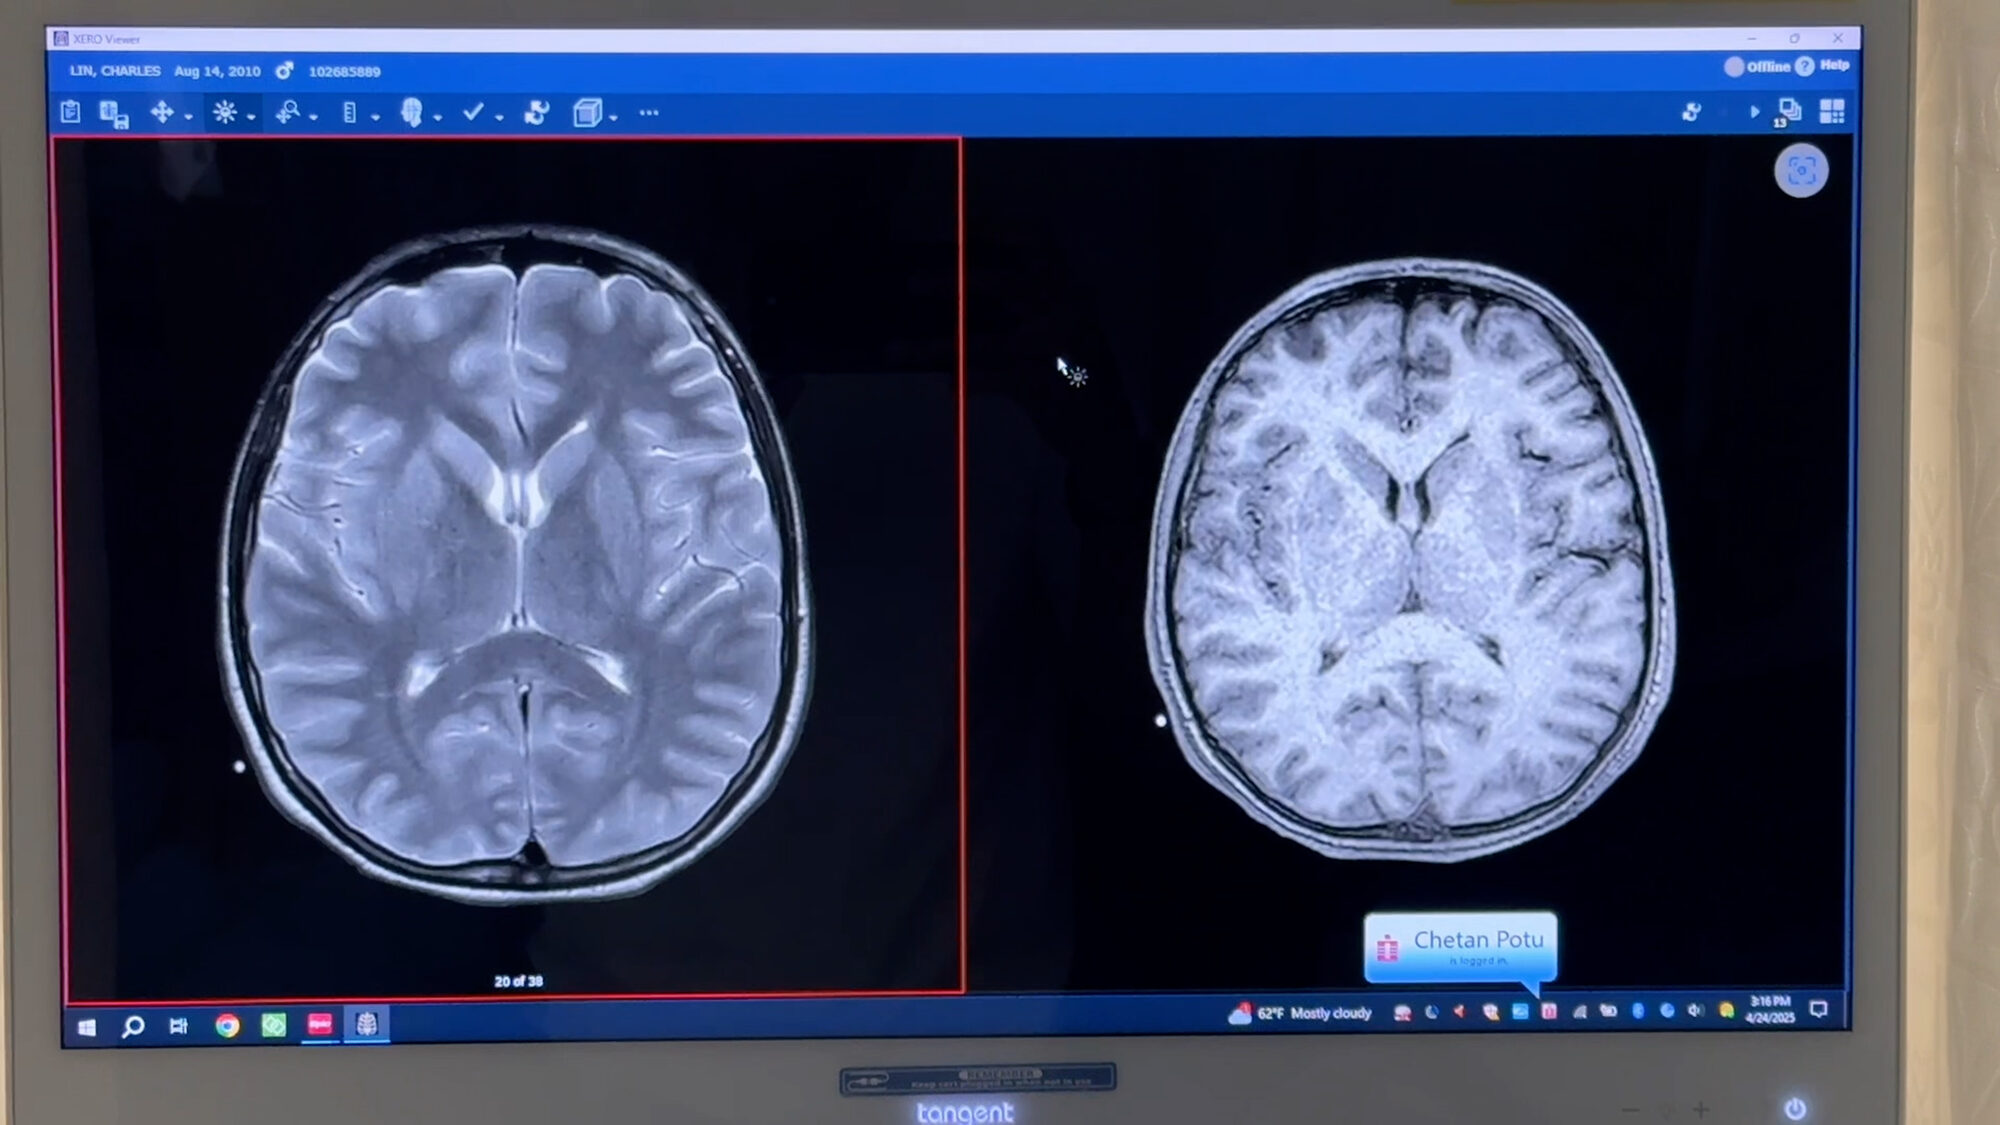Expand the 3D cube dropdown arrow
Screen dimensions: 2000x1125
pos(613,117)
